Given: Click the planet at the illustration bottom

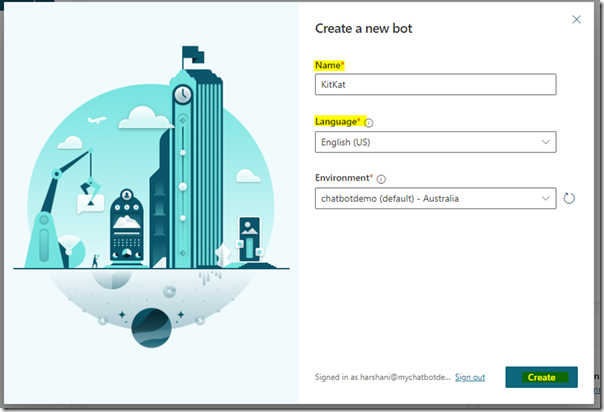Looking at the screenshot, I should [151, 326].
